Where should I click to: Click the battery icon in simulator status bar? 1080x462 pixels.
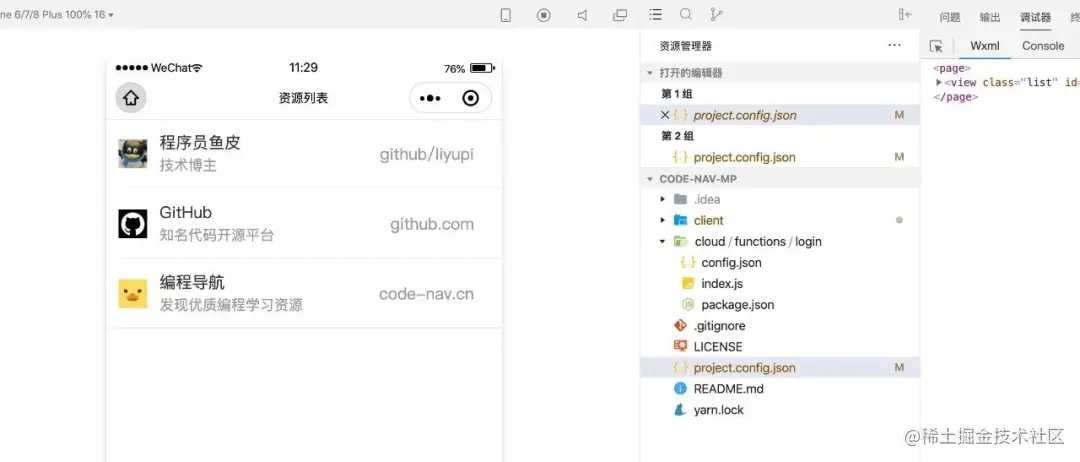482,68
